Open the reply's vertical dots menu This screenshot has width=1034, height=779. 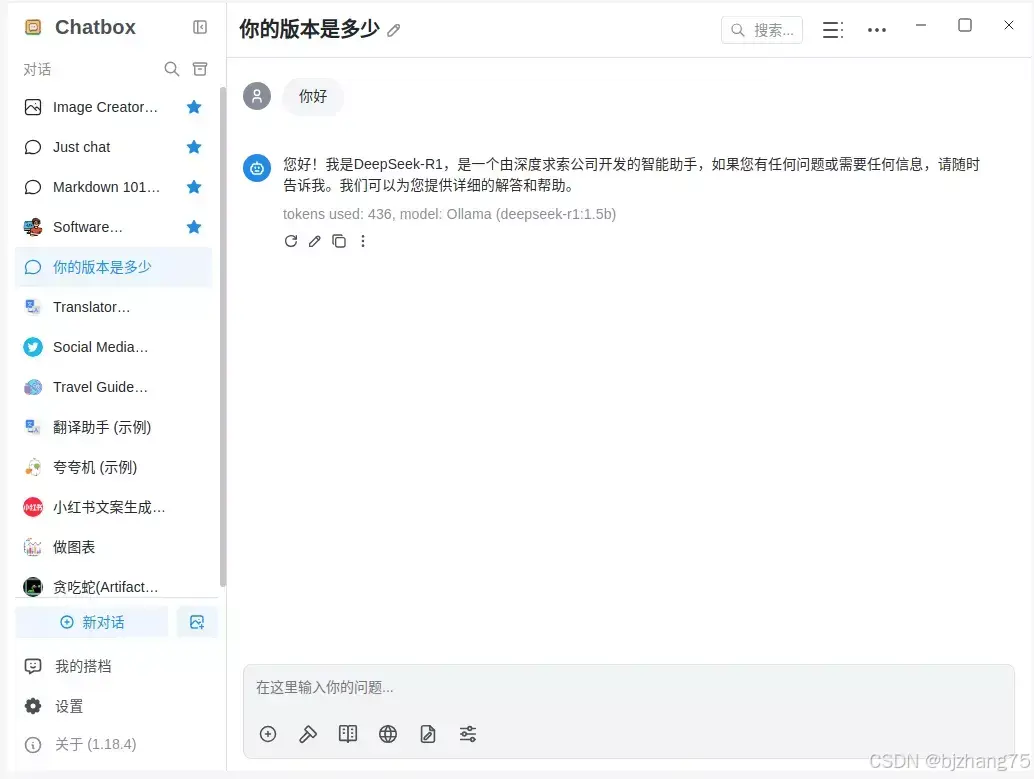coord(363,241)
